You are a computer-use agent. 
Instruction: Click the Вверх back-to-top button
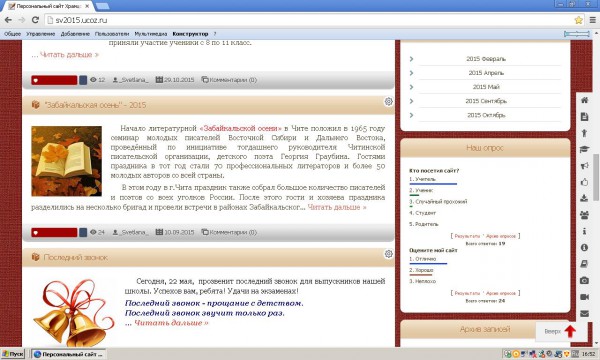coord(561,331)
